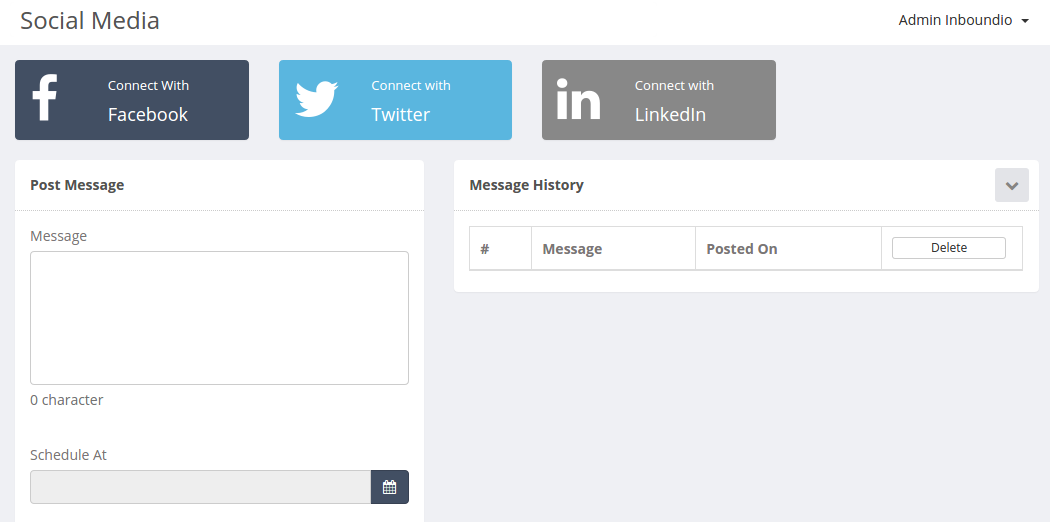
Task: Focus the Message text area
Action: 220,318
